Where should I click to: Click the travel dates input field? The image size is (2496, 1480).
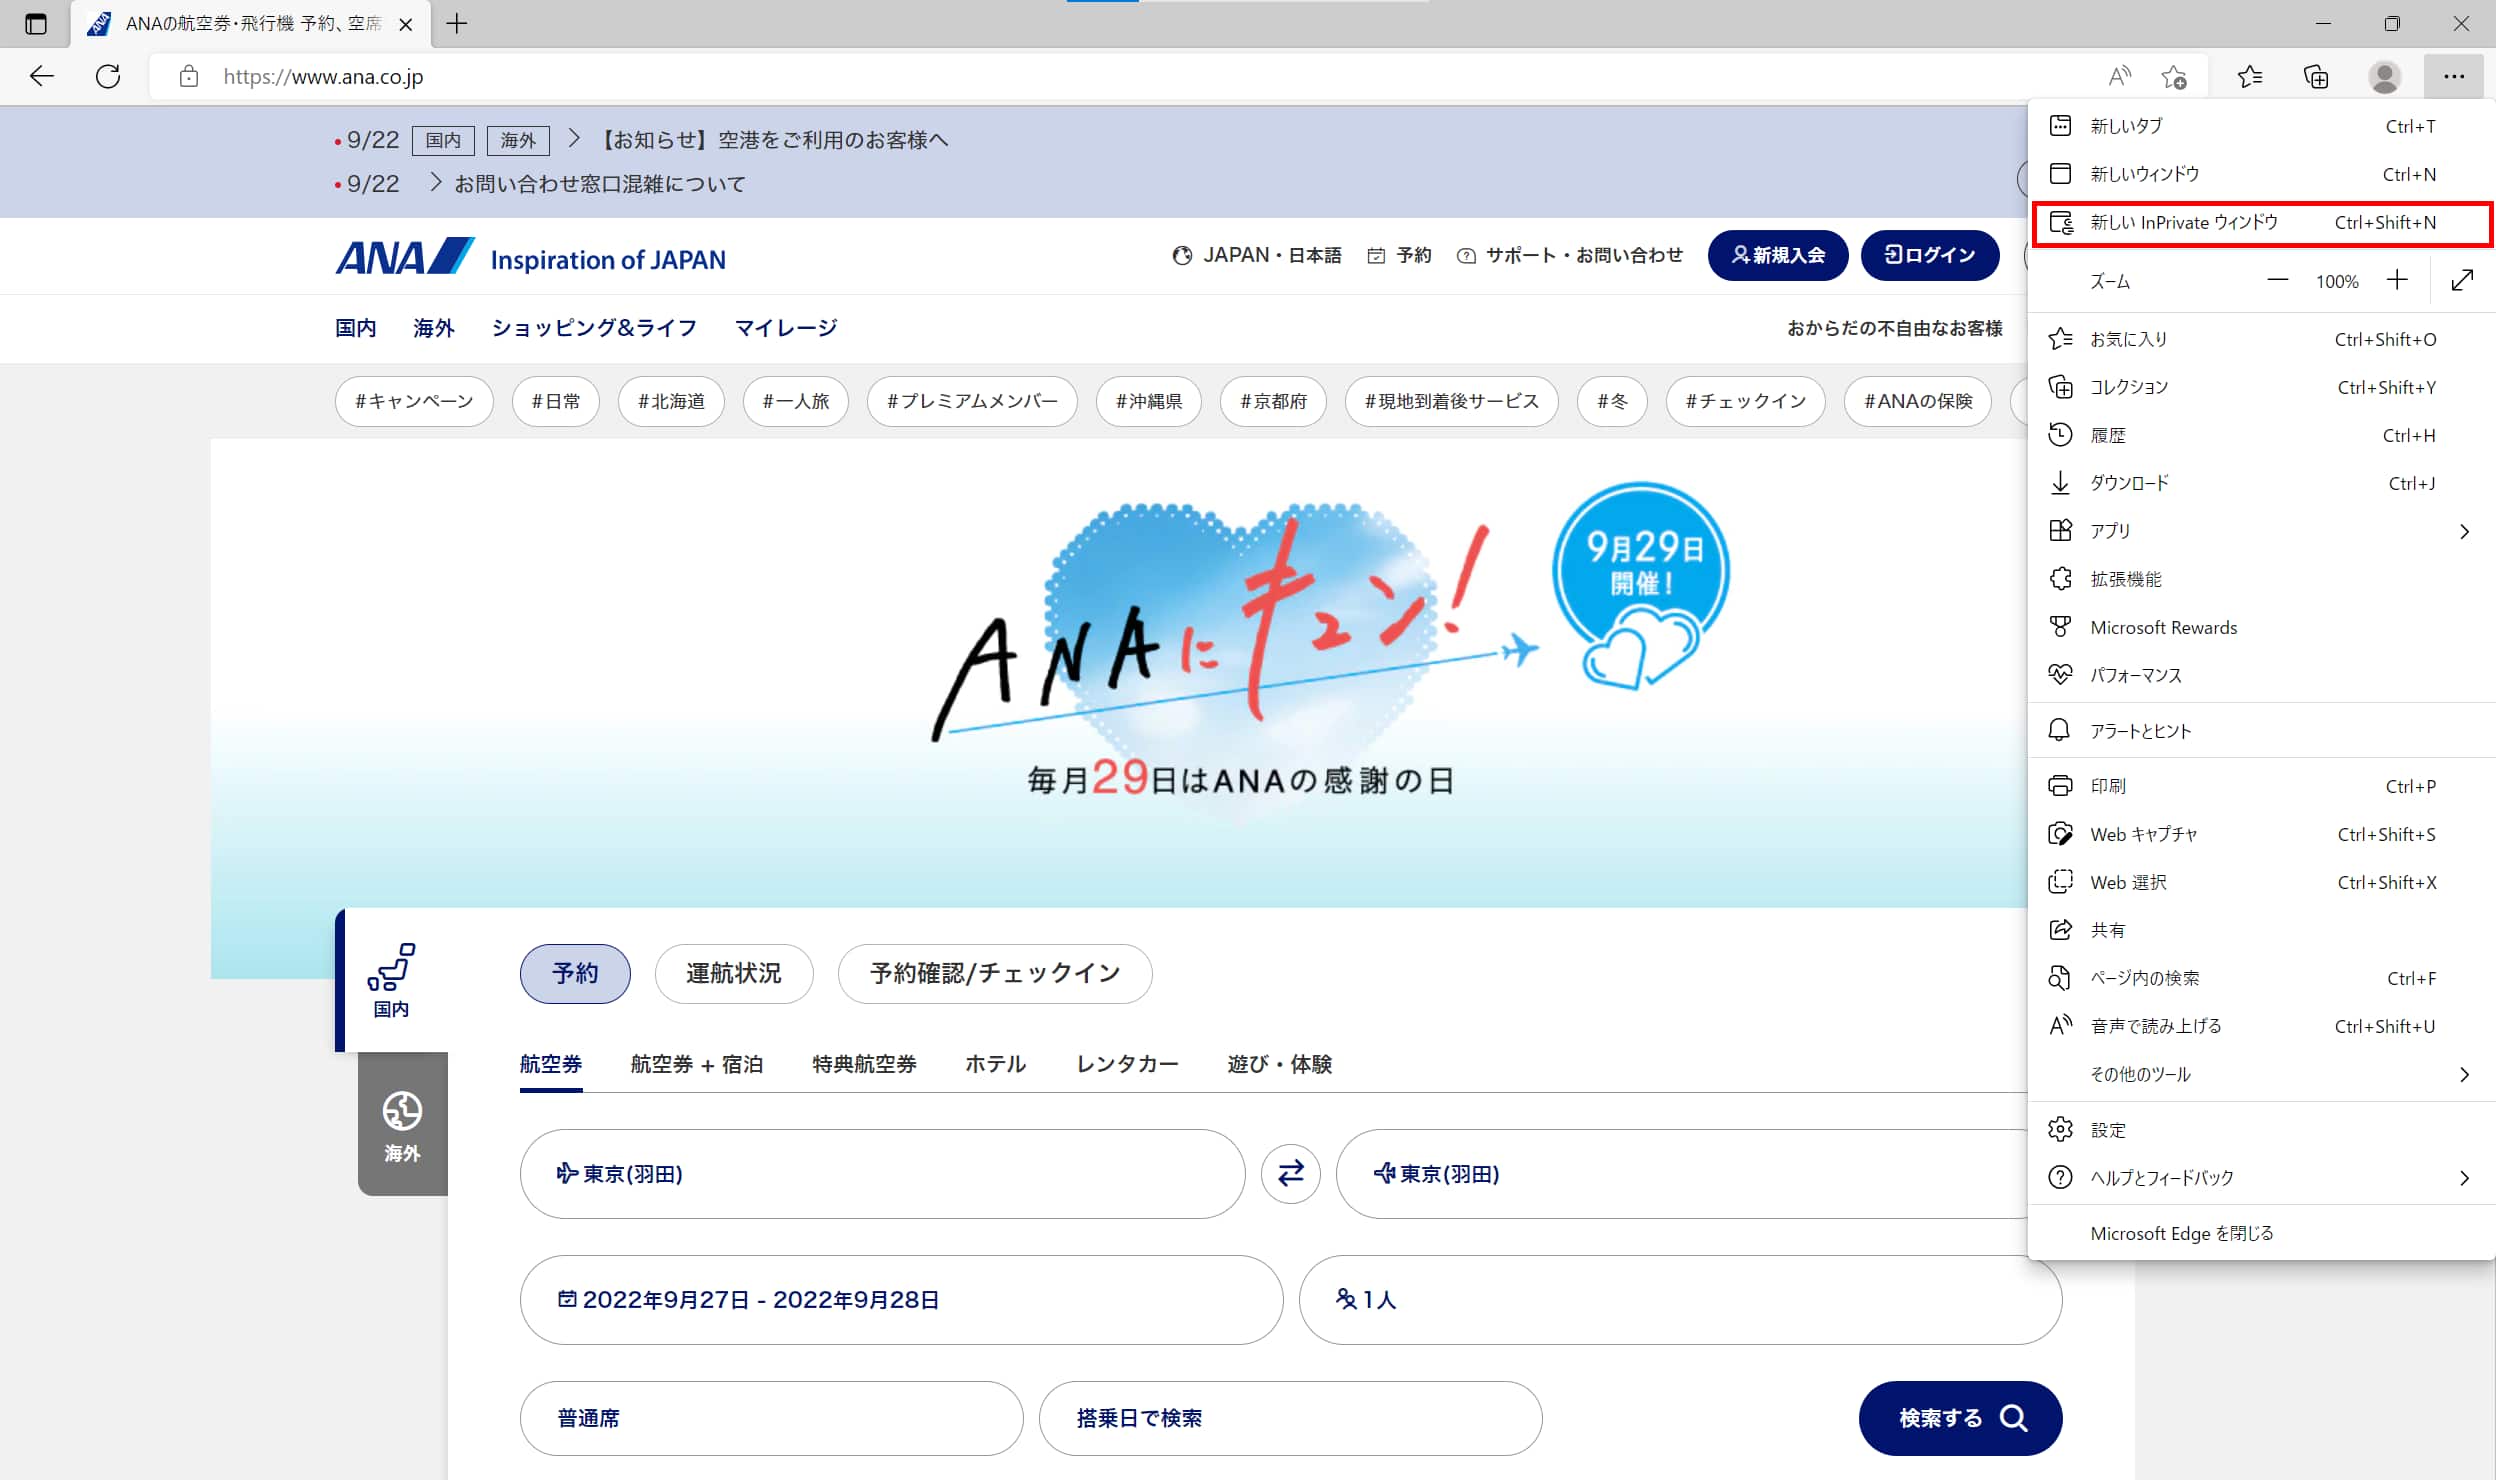pyautogui.click(x=900, y=1299)
